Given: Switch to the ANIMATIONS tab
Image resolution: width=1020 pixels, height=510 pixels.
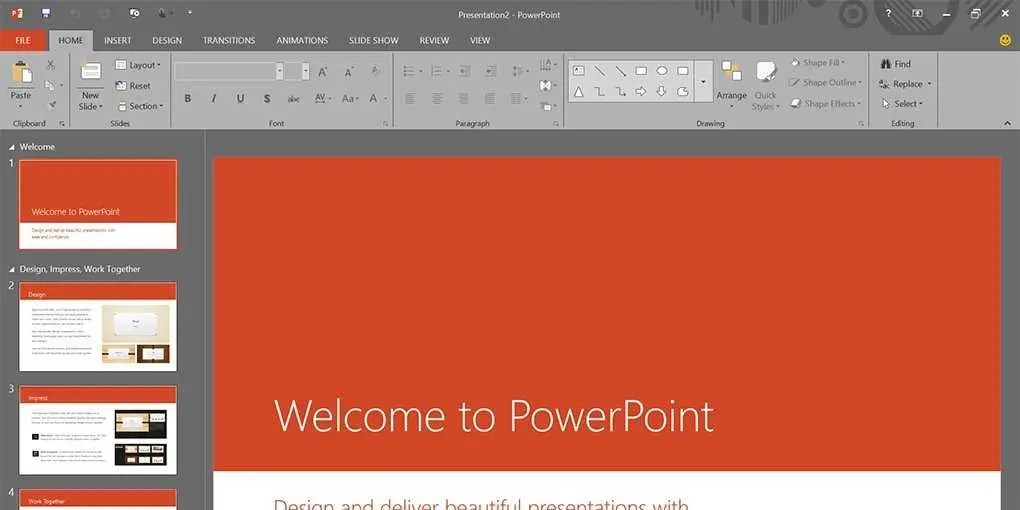Looking at the screenshot, I should tap(302, 40).
